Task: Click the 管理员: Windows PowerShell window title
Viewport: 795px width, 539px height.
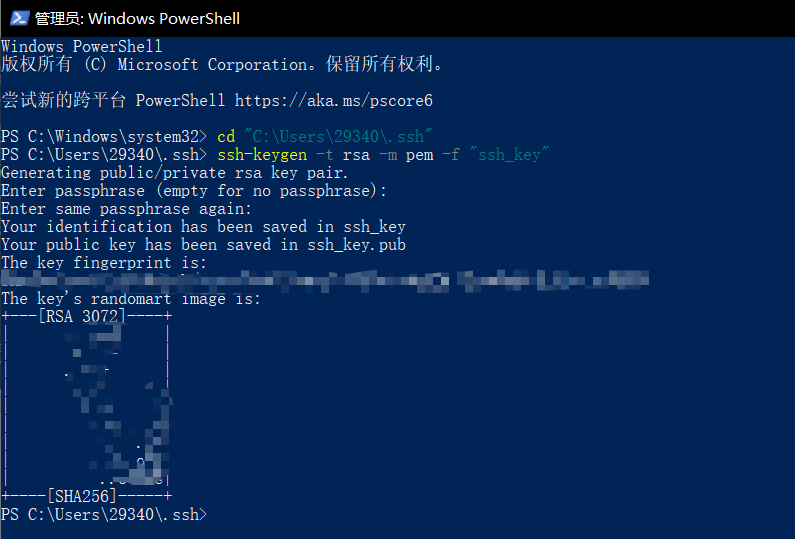Action: click(137, 19)
